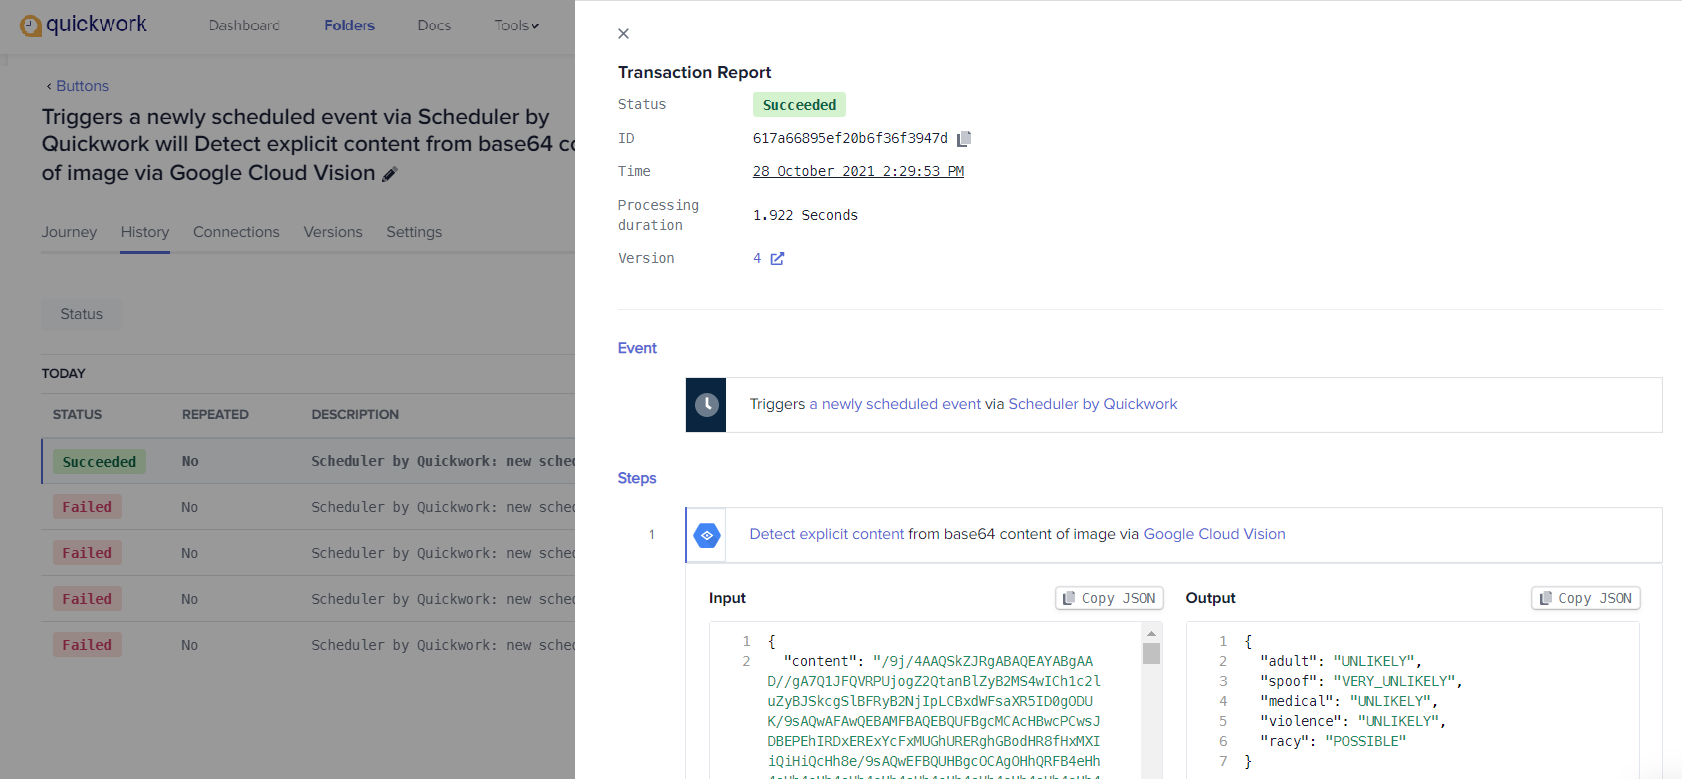
Task: Click "medical": "UNLIKELY" line in Output
Action: click(1349, 701)
